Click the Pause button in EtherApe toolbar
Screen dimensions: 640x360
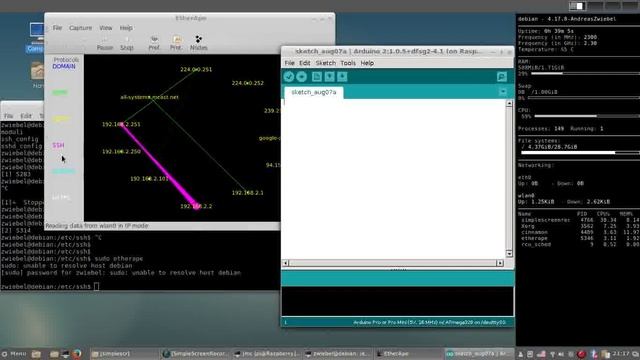click(x=105, y=43)
